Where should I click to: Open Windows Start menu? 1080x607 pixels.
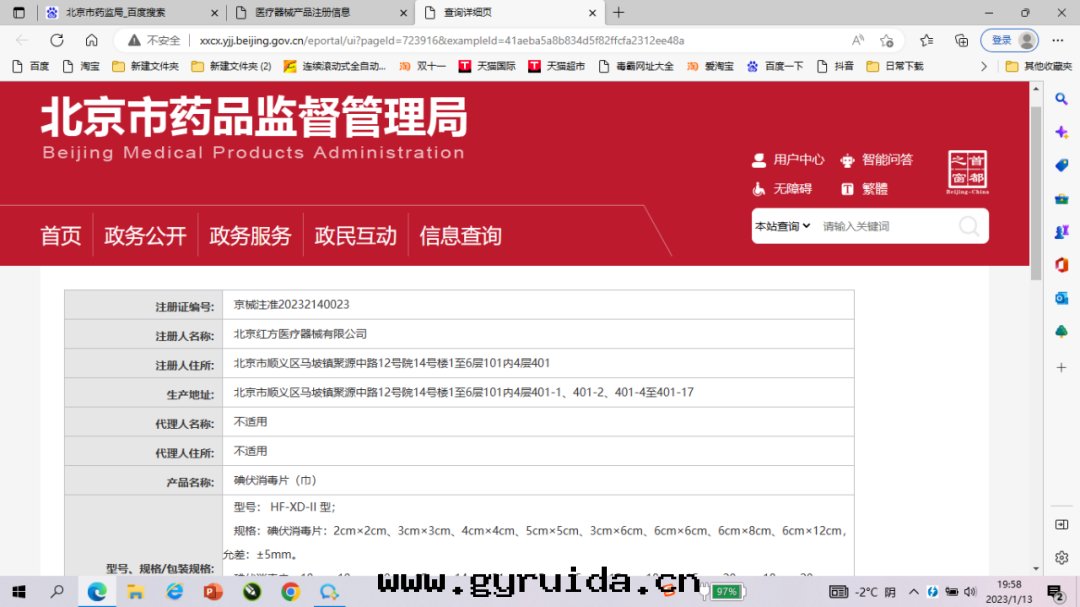pos(18,591)
